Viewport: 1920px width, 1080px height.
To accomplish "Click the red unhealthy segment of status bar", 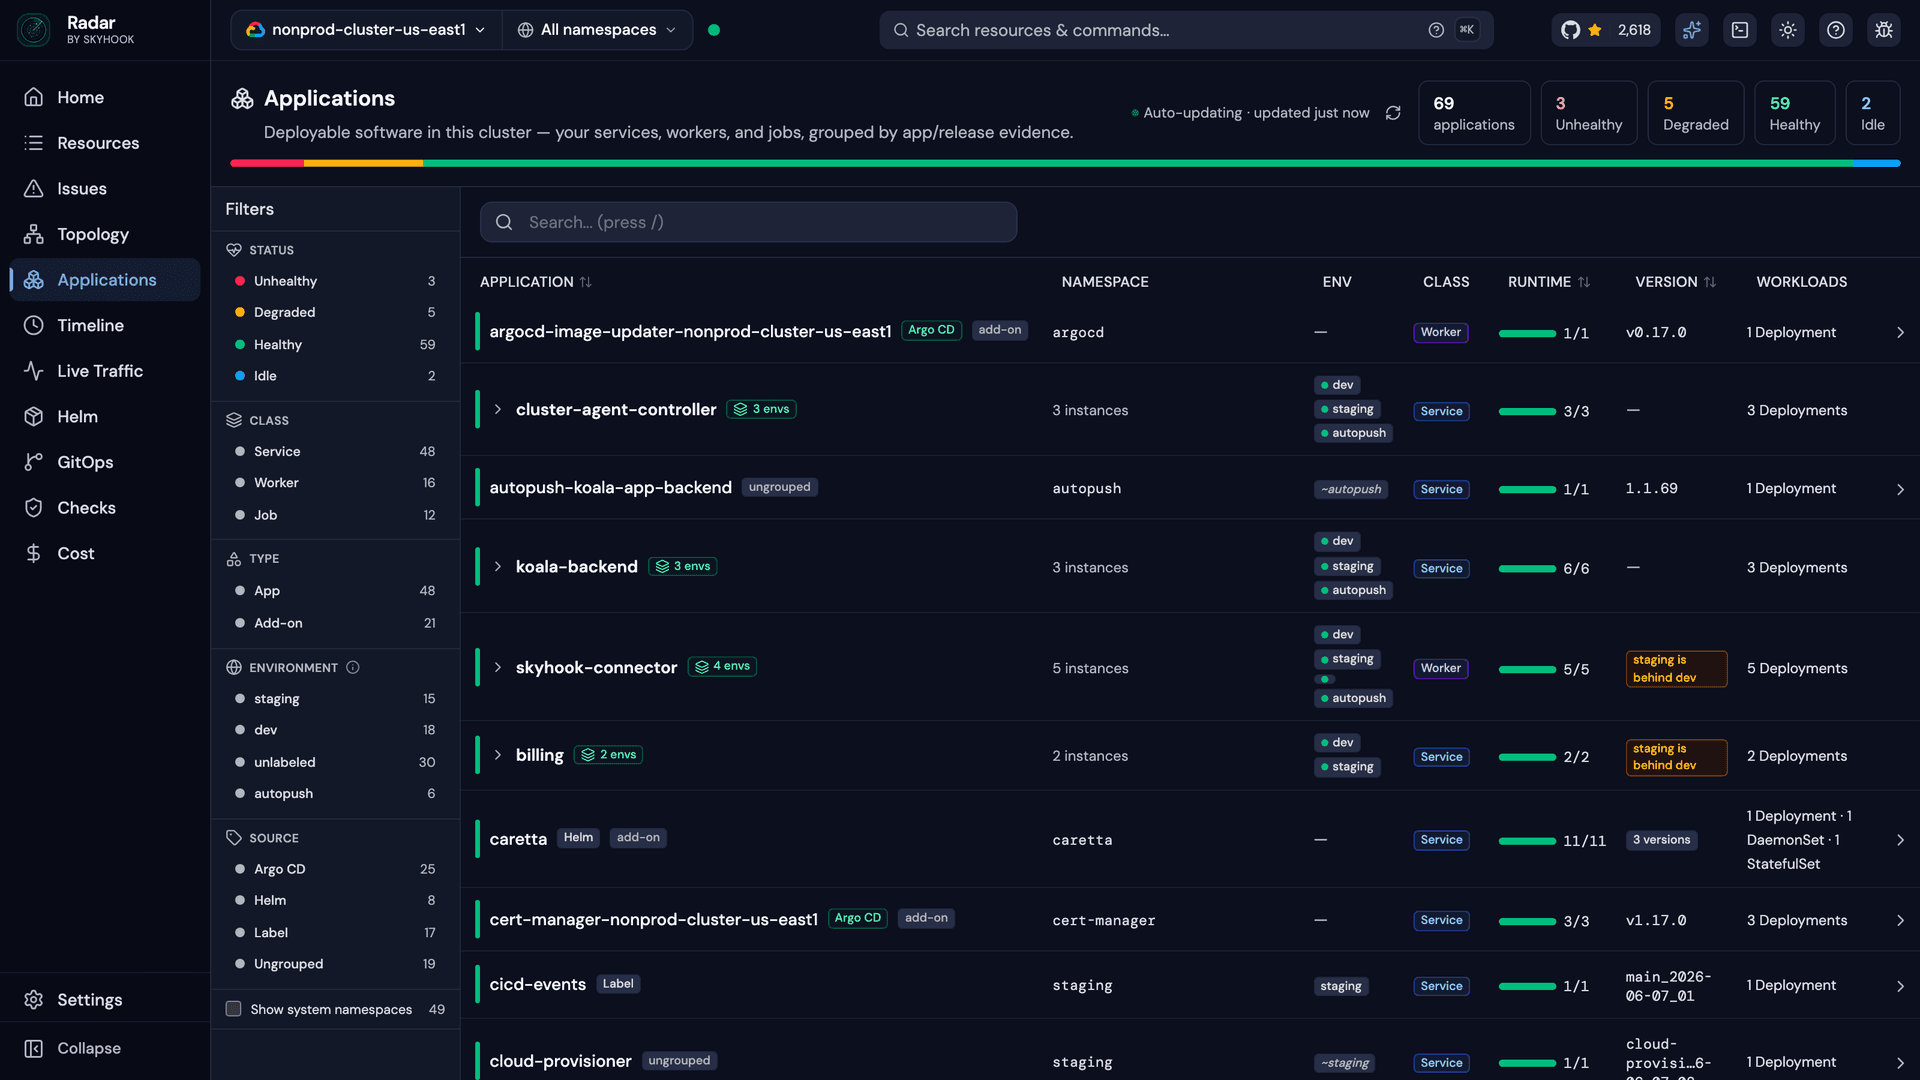I will tap(267, 163).
